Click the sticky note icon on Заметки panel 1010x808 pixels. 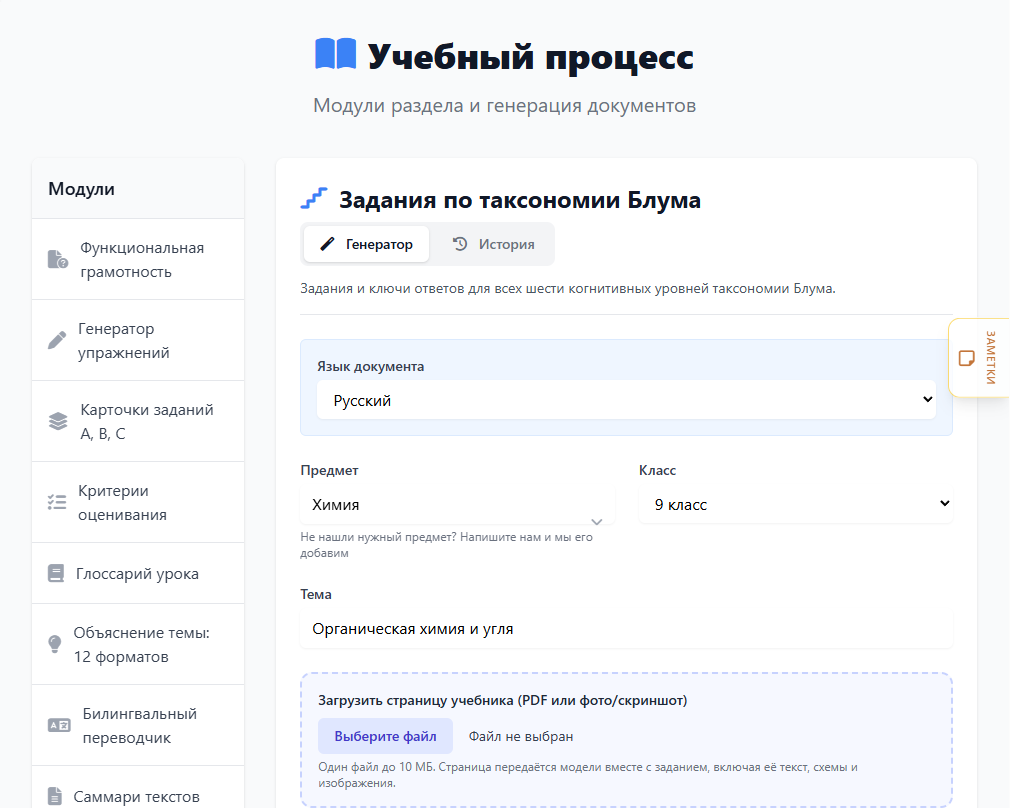(x=966, y=358)
